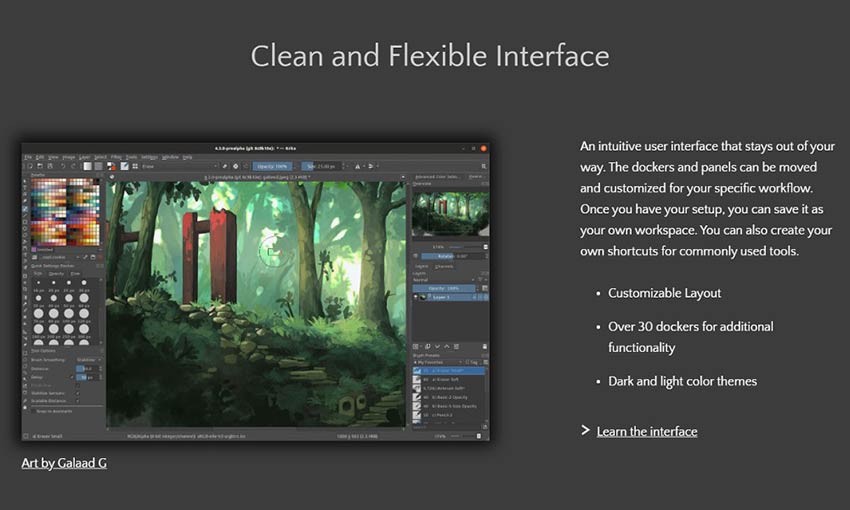
Task: Toggle the Delay checkbox in Tool Options
Action: point(72,377)
